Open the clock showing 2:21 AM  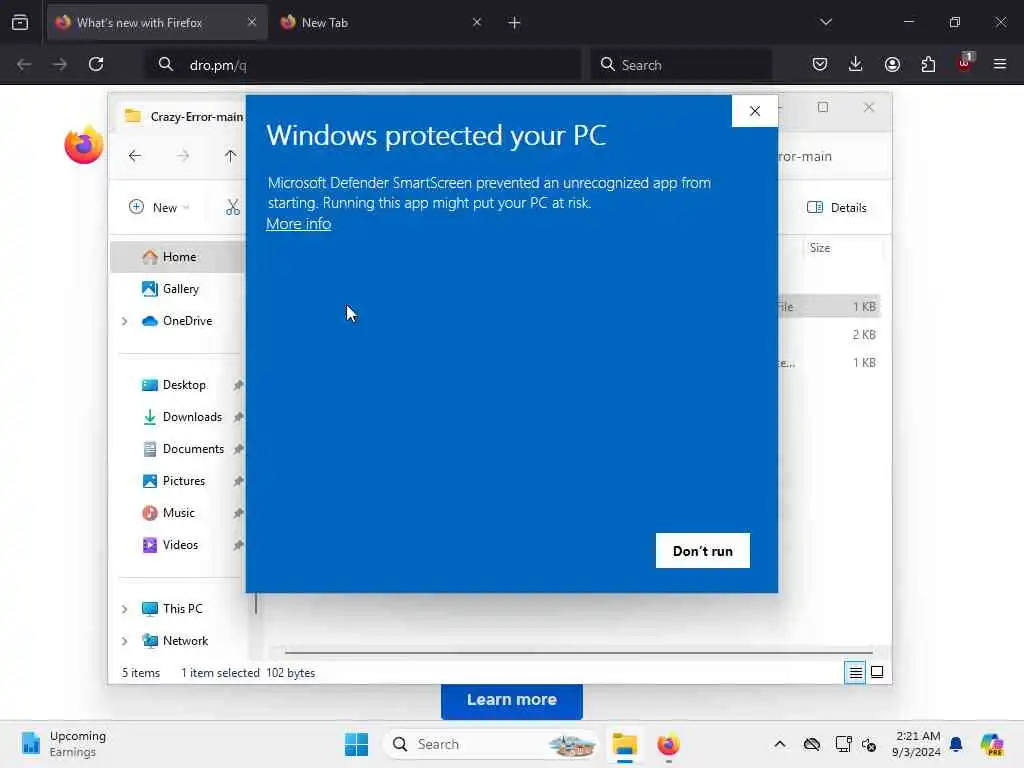click(x=917, y=744)
